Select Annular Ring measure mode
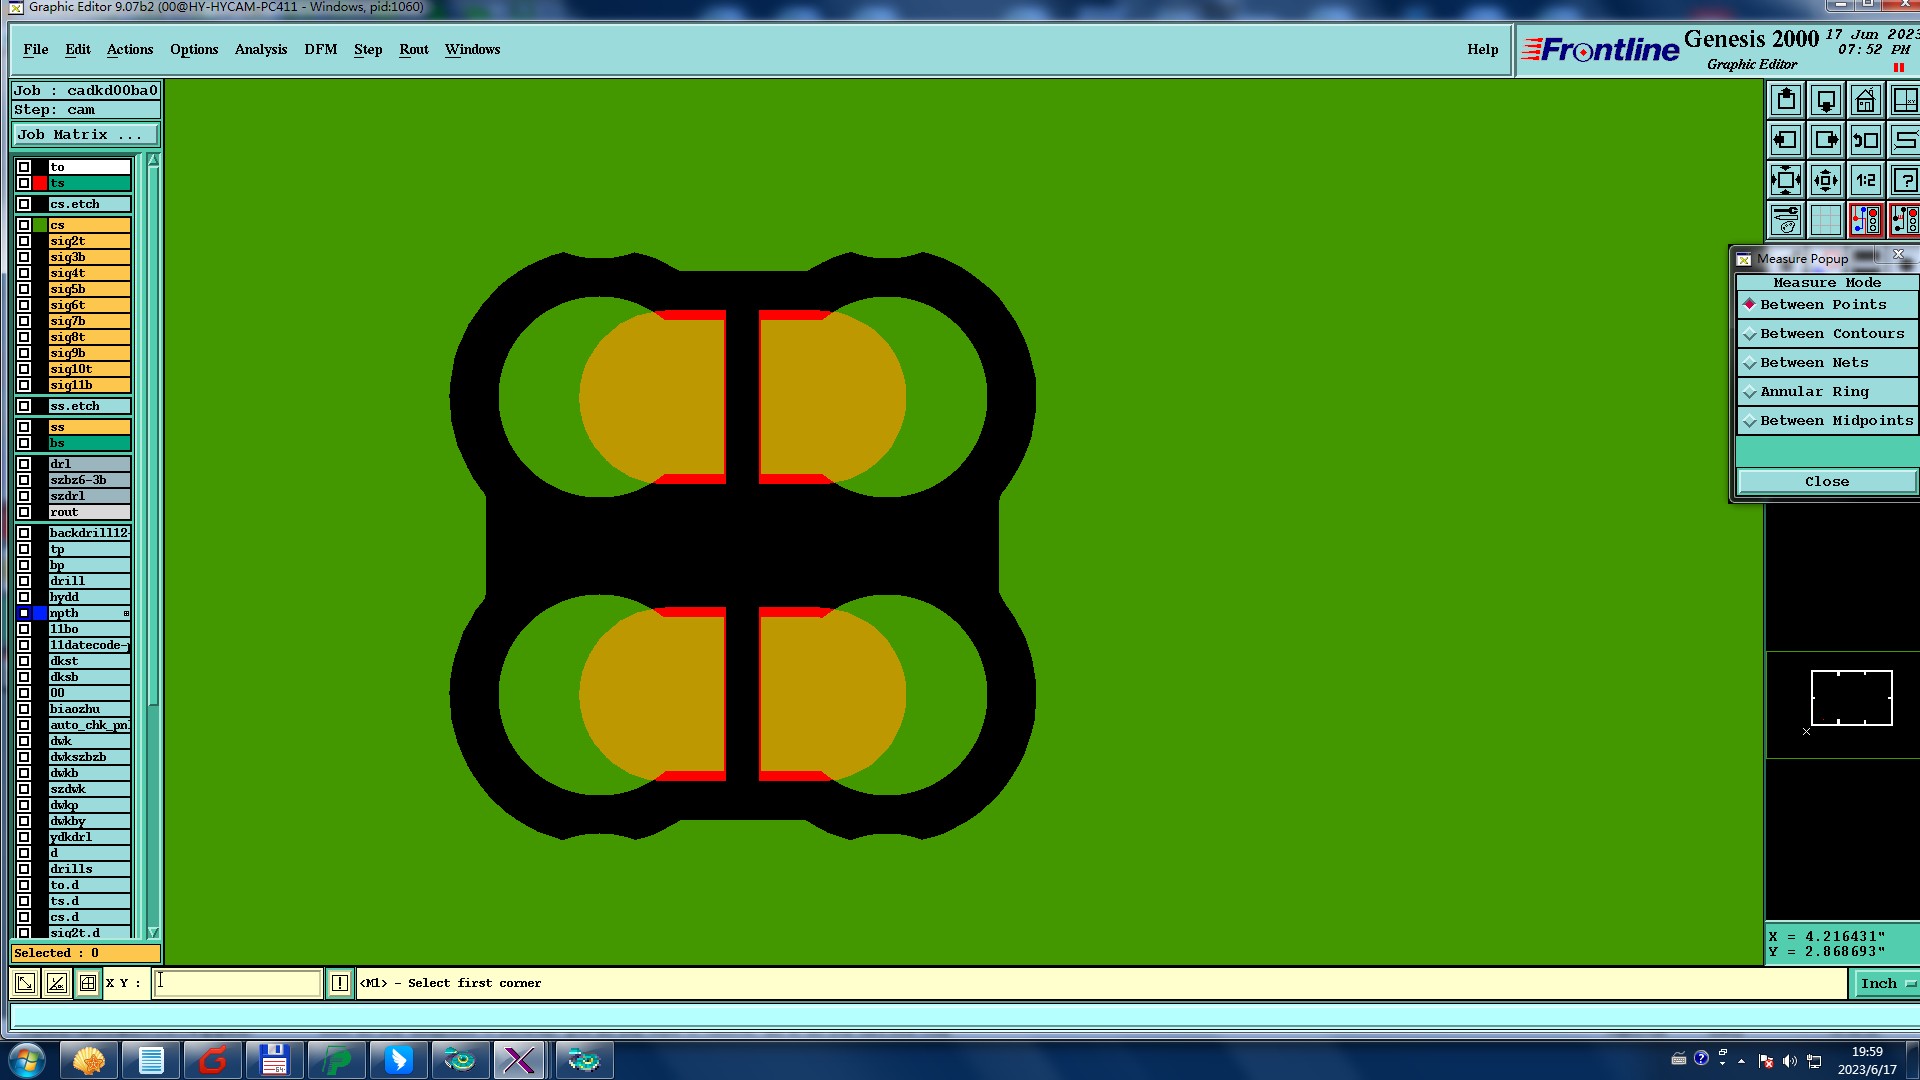This screenshot has width=1920, height=1080. pos(1814,392)
